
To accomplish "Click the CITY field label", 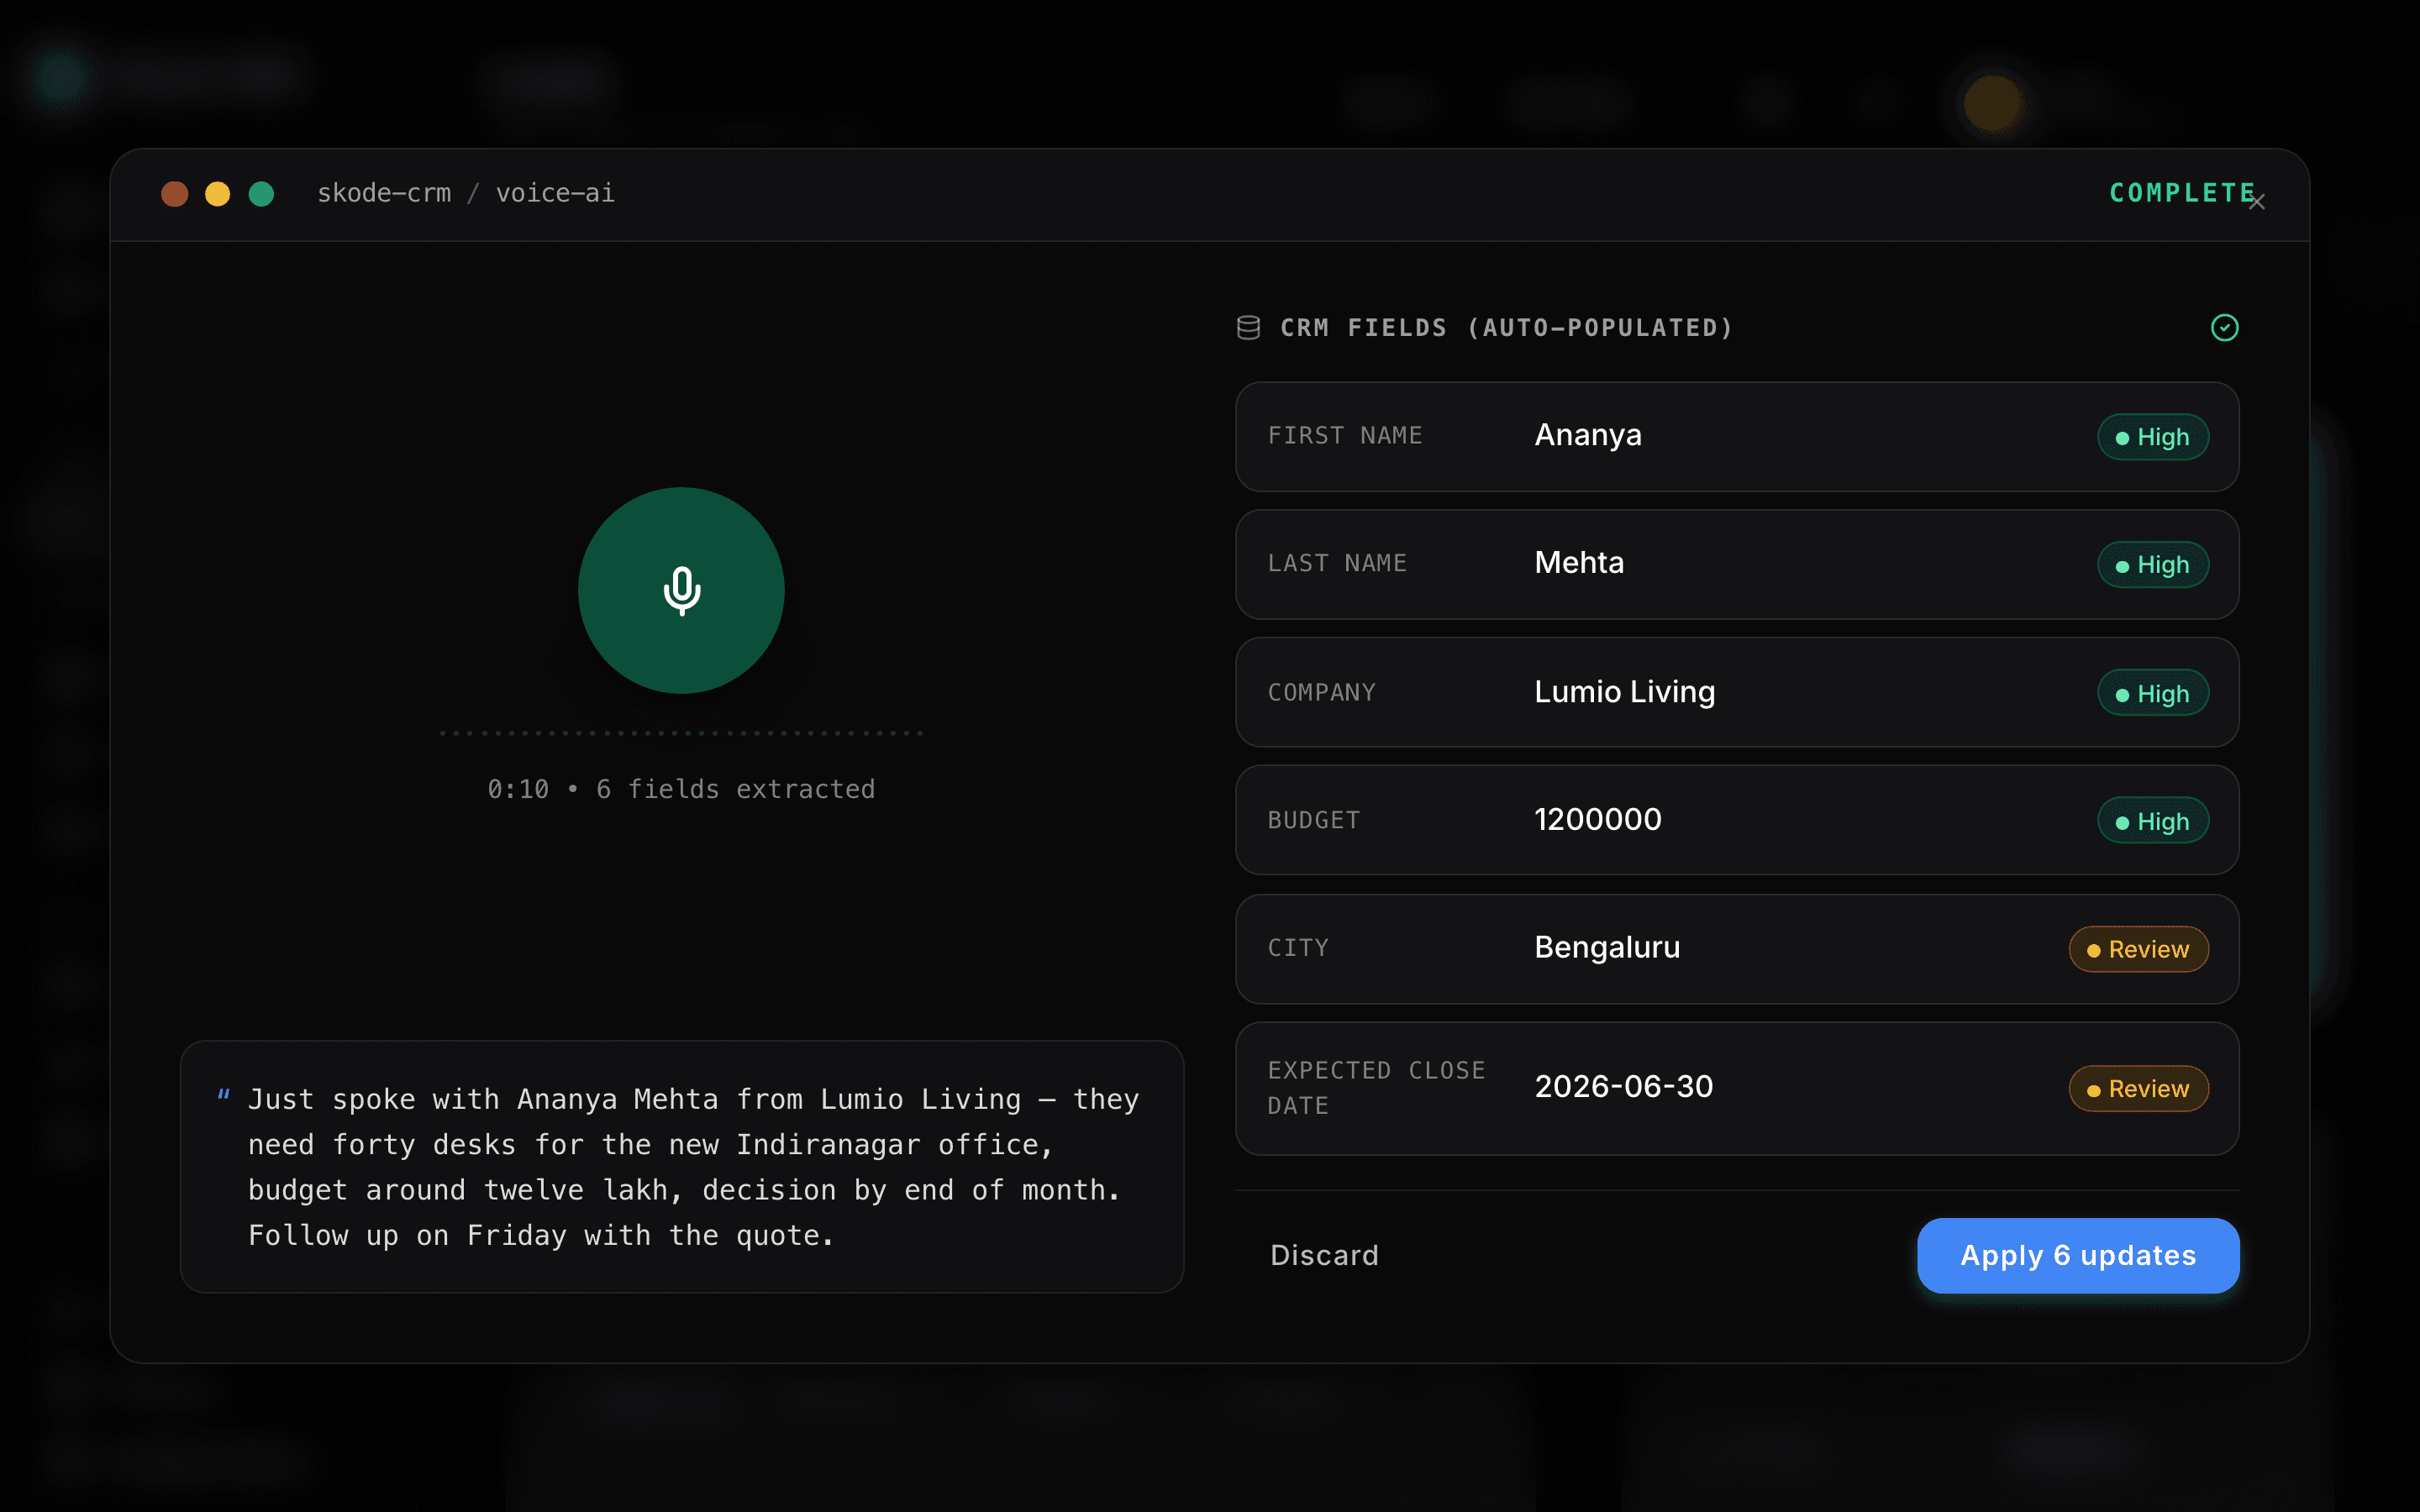I will pos(1298,948).
